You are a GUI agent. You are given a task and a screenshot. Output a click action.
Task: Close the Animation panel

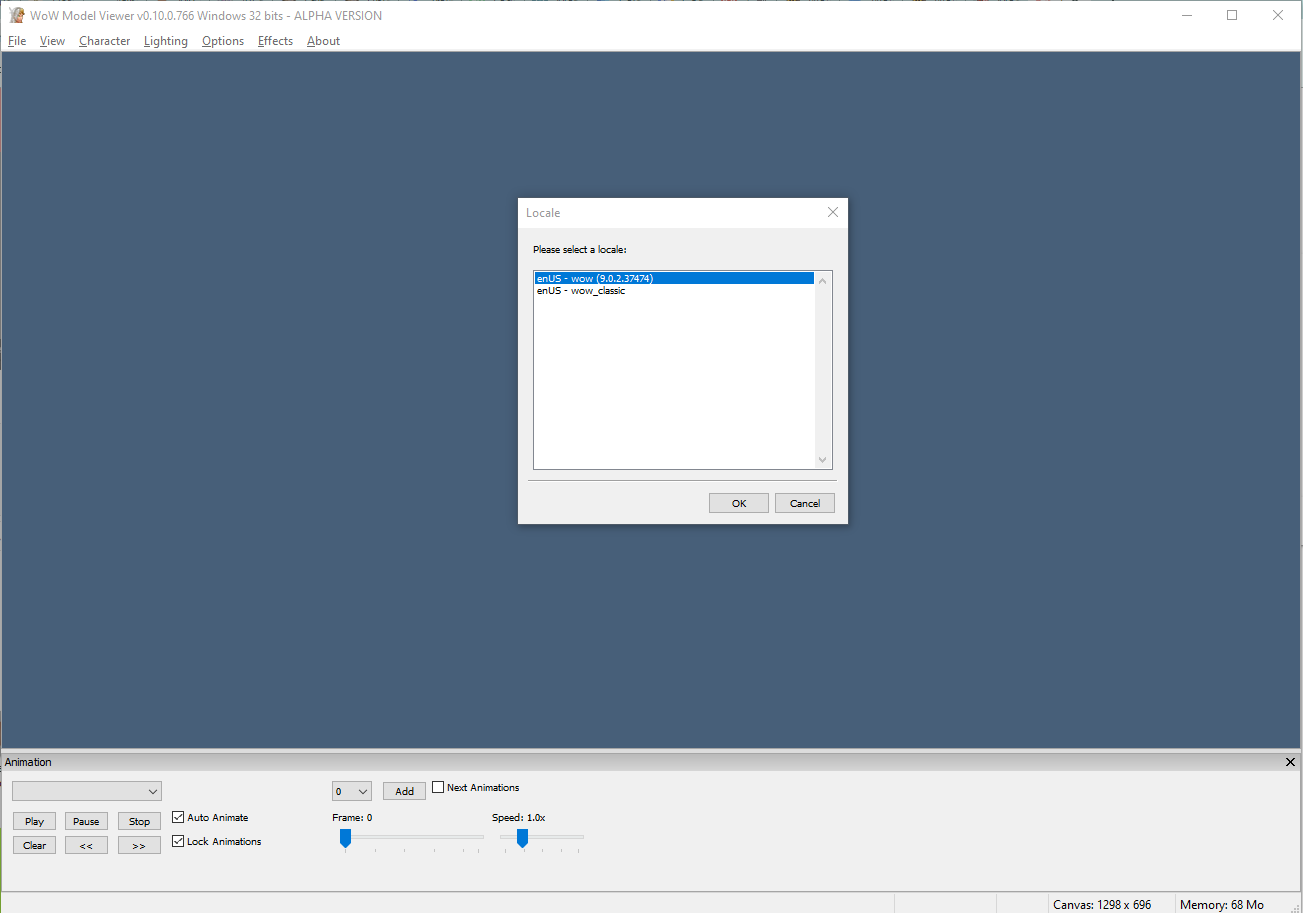click(1289, 762)
